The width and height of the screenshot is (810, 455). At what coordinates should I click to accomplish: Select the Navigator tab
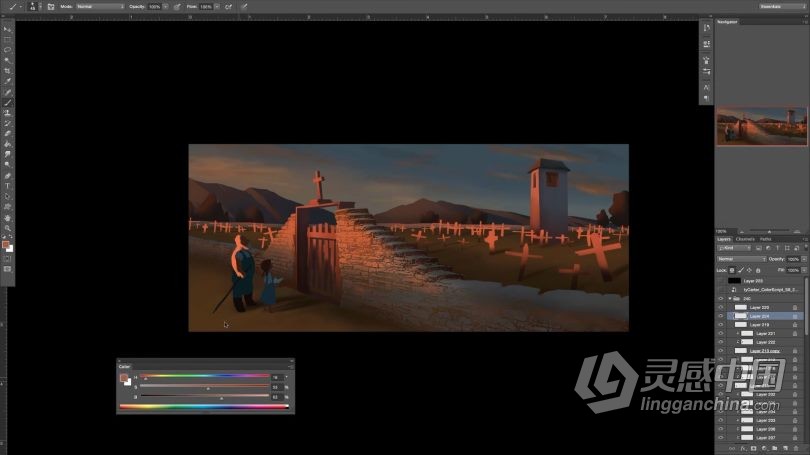[727, 22]
